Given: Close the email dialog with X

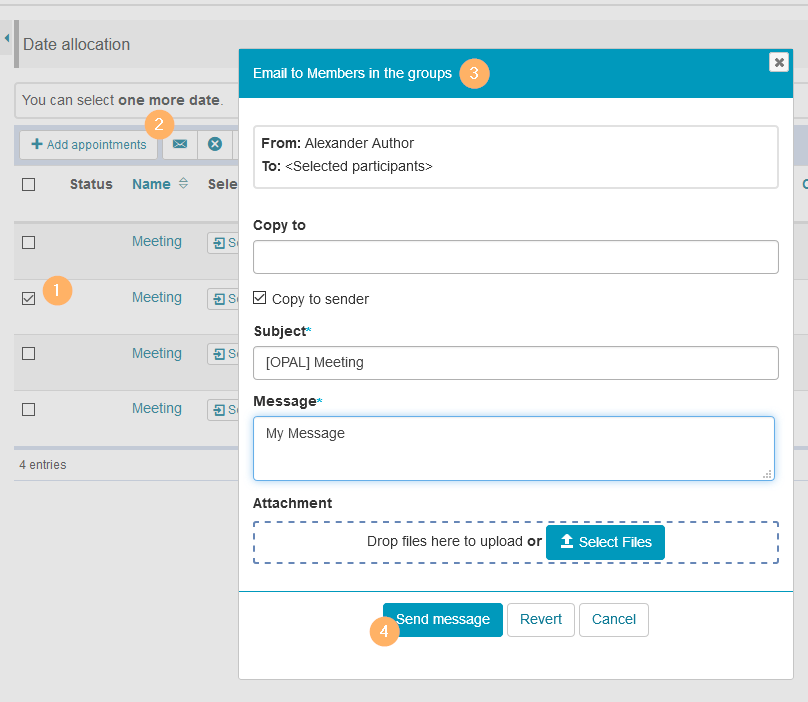Looking at the screenshot, I should coord(778,62).
